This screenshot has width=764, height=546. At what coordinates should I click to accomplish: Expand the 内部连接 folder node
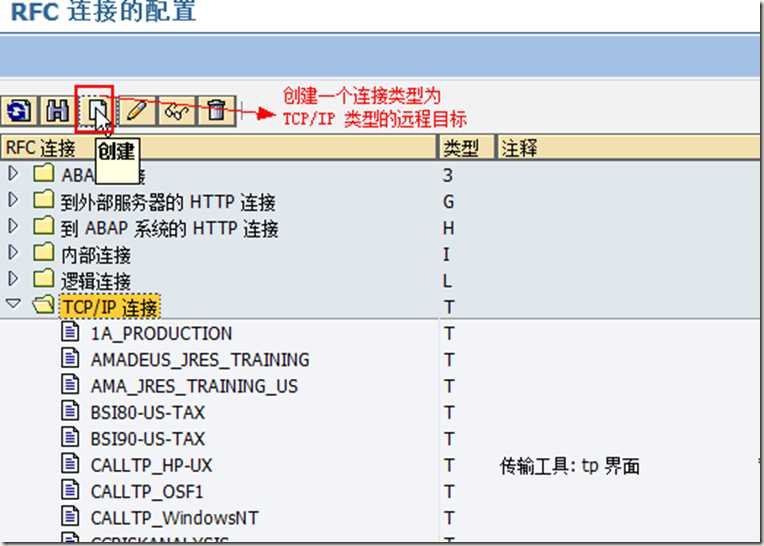click(x=13, y=252)
